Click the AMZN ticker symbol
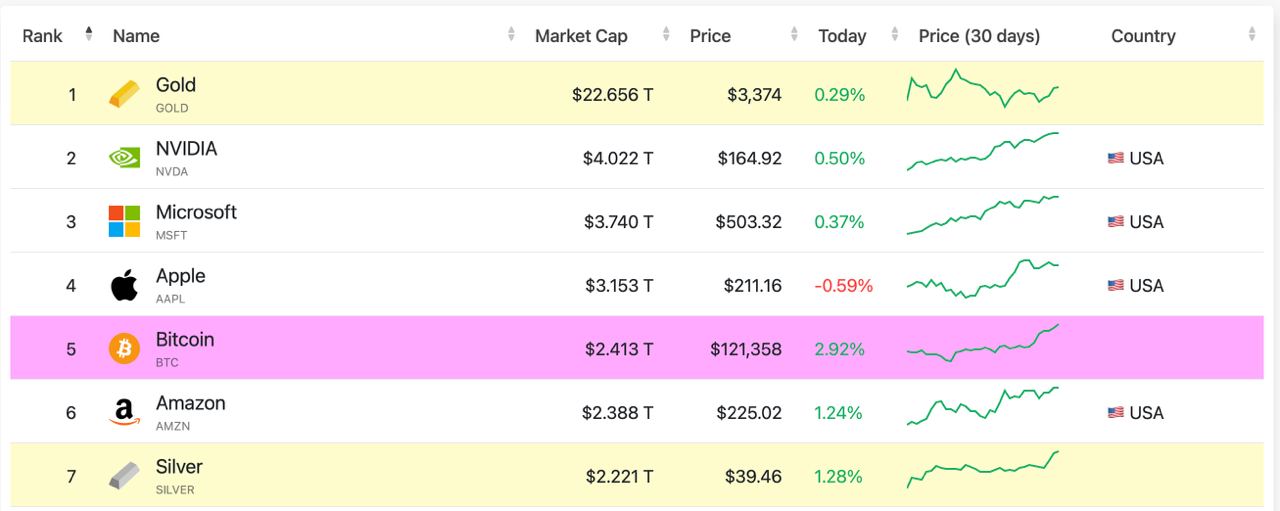 (x=173, y=426)
